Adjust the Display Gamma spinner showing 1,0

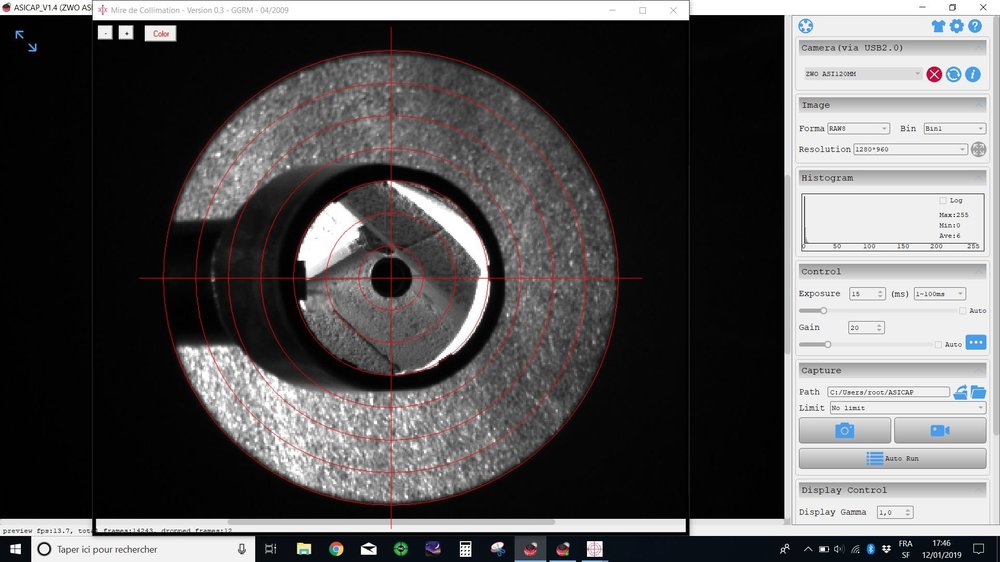tap(895, 512)
